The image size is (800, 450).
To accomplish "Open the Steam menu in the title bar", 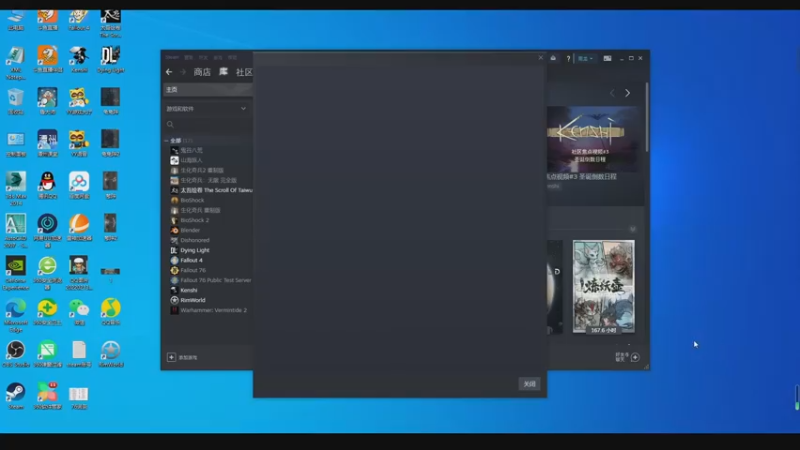I will [x=172, y=58].
